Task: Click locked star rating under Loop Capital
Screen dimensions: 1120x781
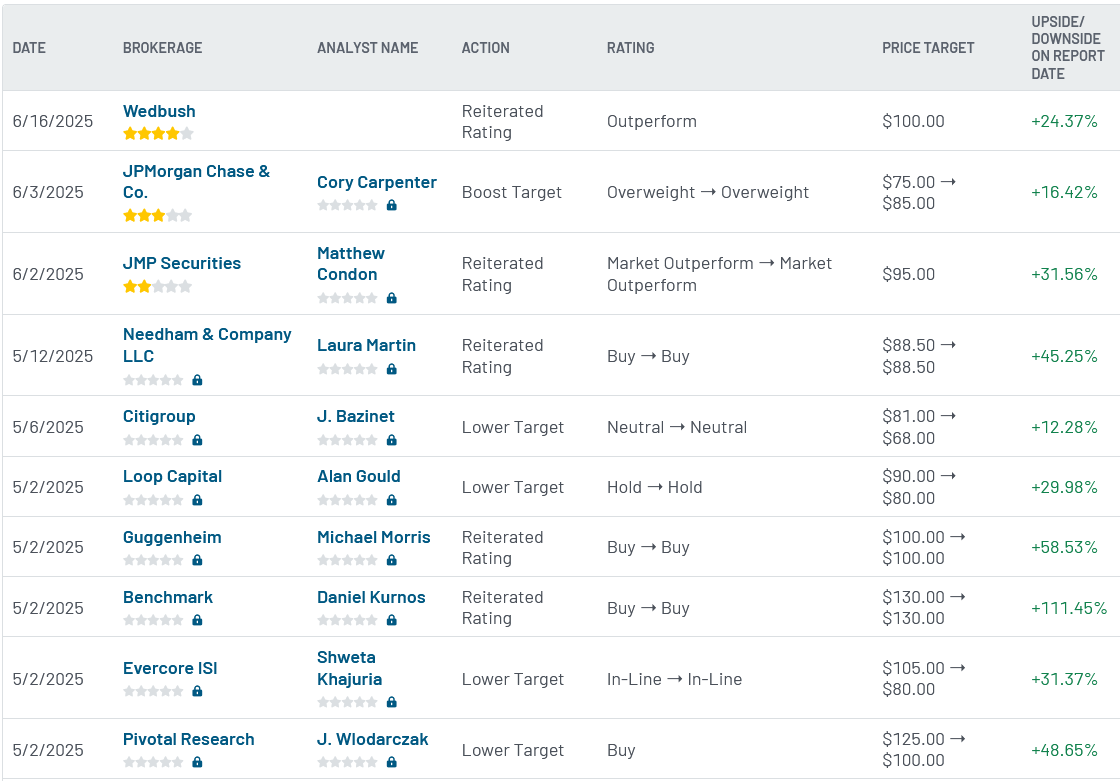Action: coord(153,500)
